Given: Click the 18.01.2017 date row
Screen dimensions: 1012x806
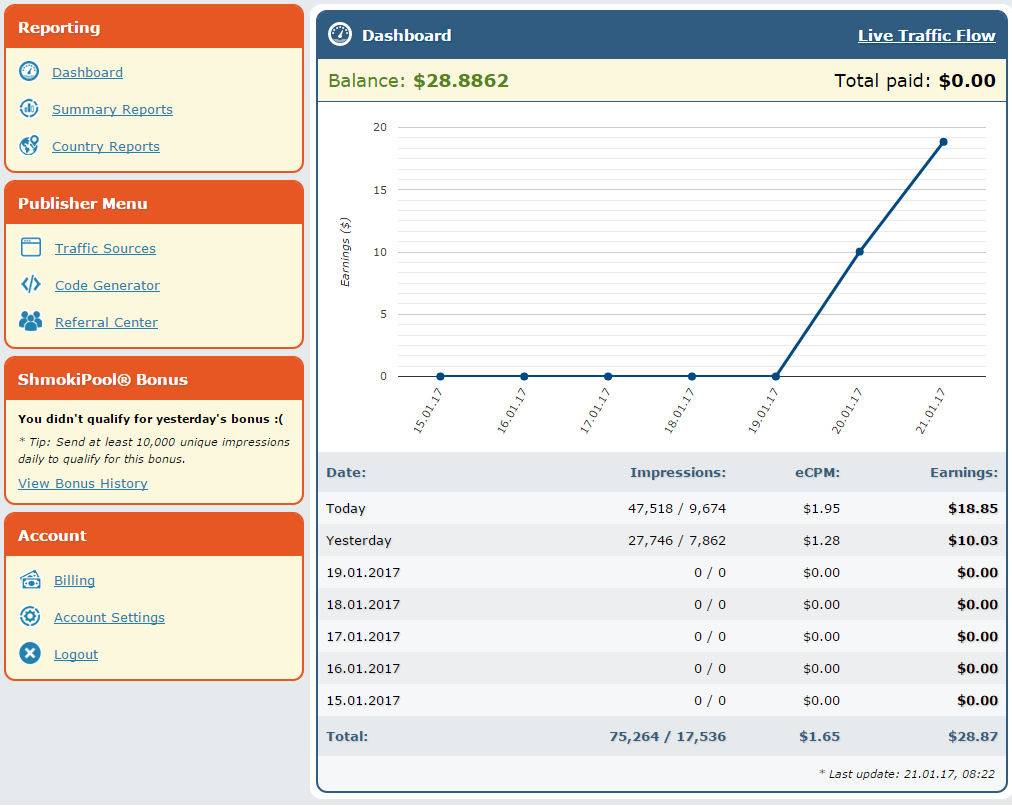Looking at the screenshot, I should (662, 605).
